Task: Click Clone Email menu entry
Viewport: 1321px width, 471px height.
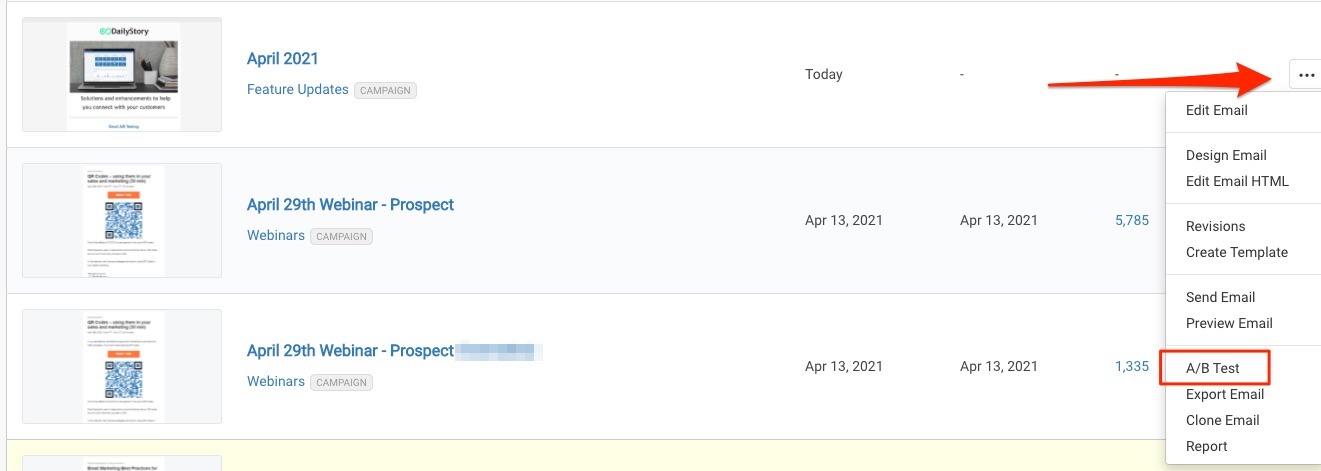Action: pos(1222,420)
